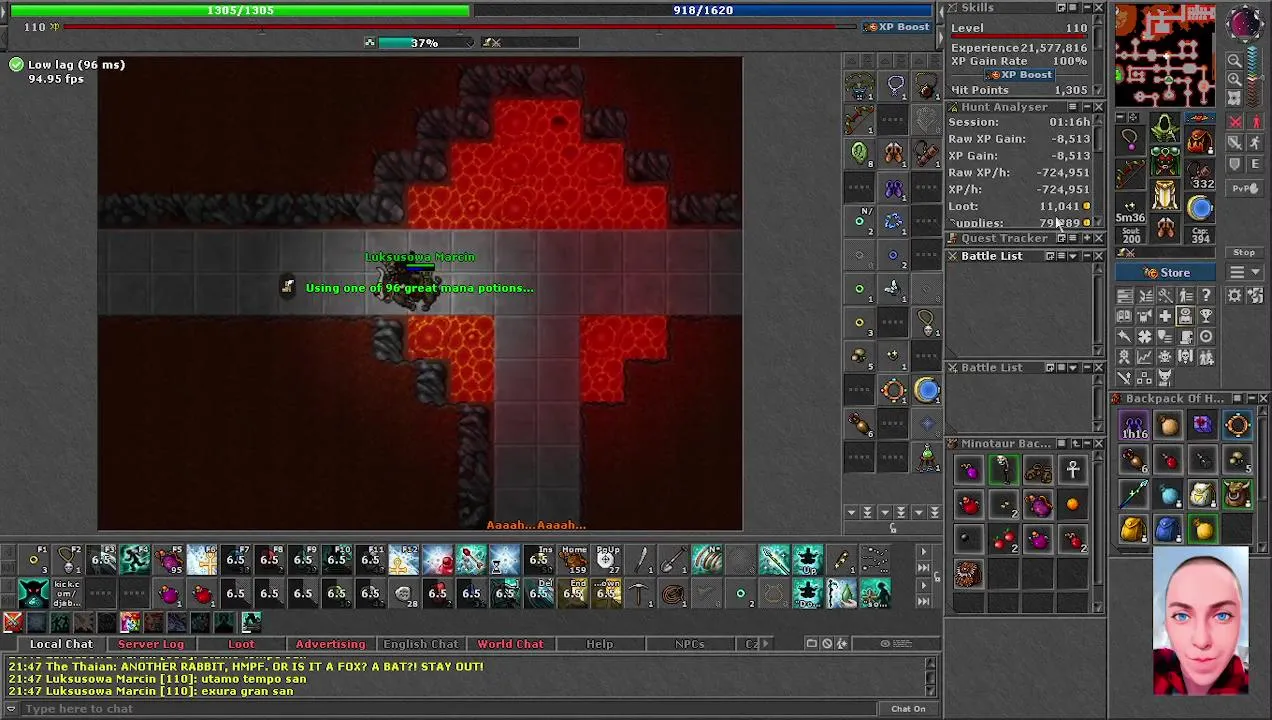Click the blue ring equipment slot
Image resolution: width=1272 pixels, height=720 pixels.
1199,208
